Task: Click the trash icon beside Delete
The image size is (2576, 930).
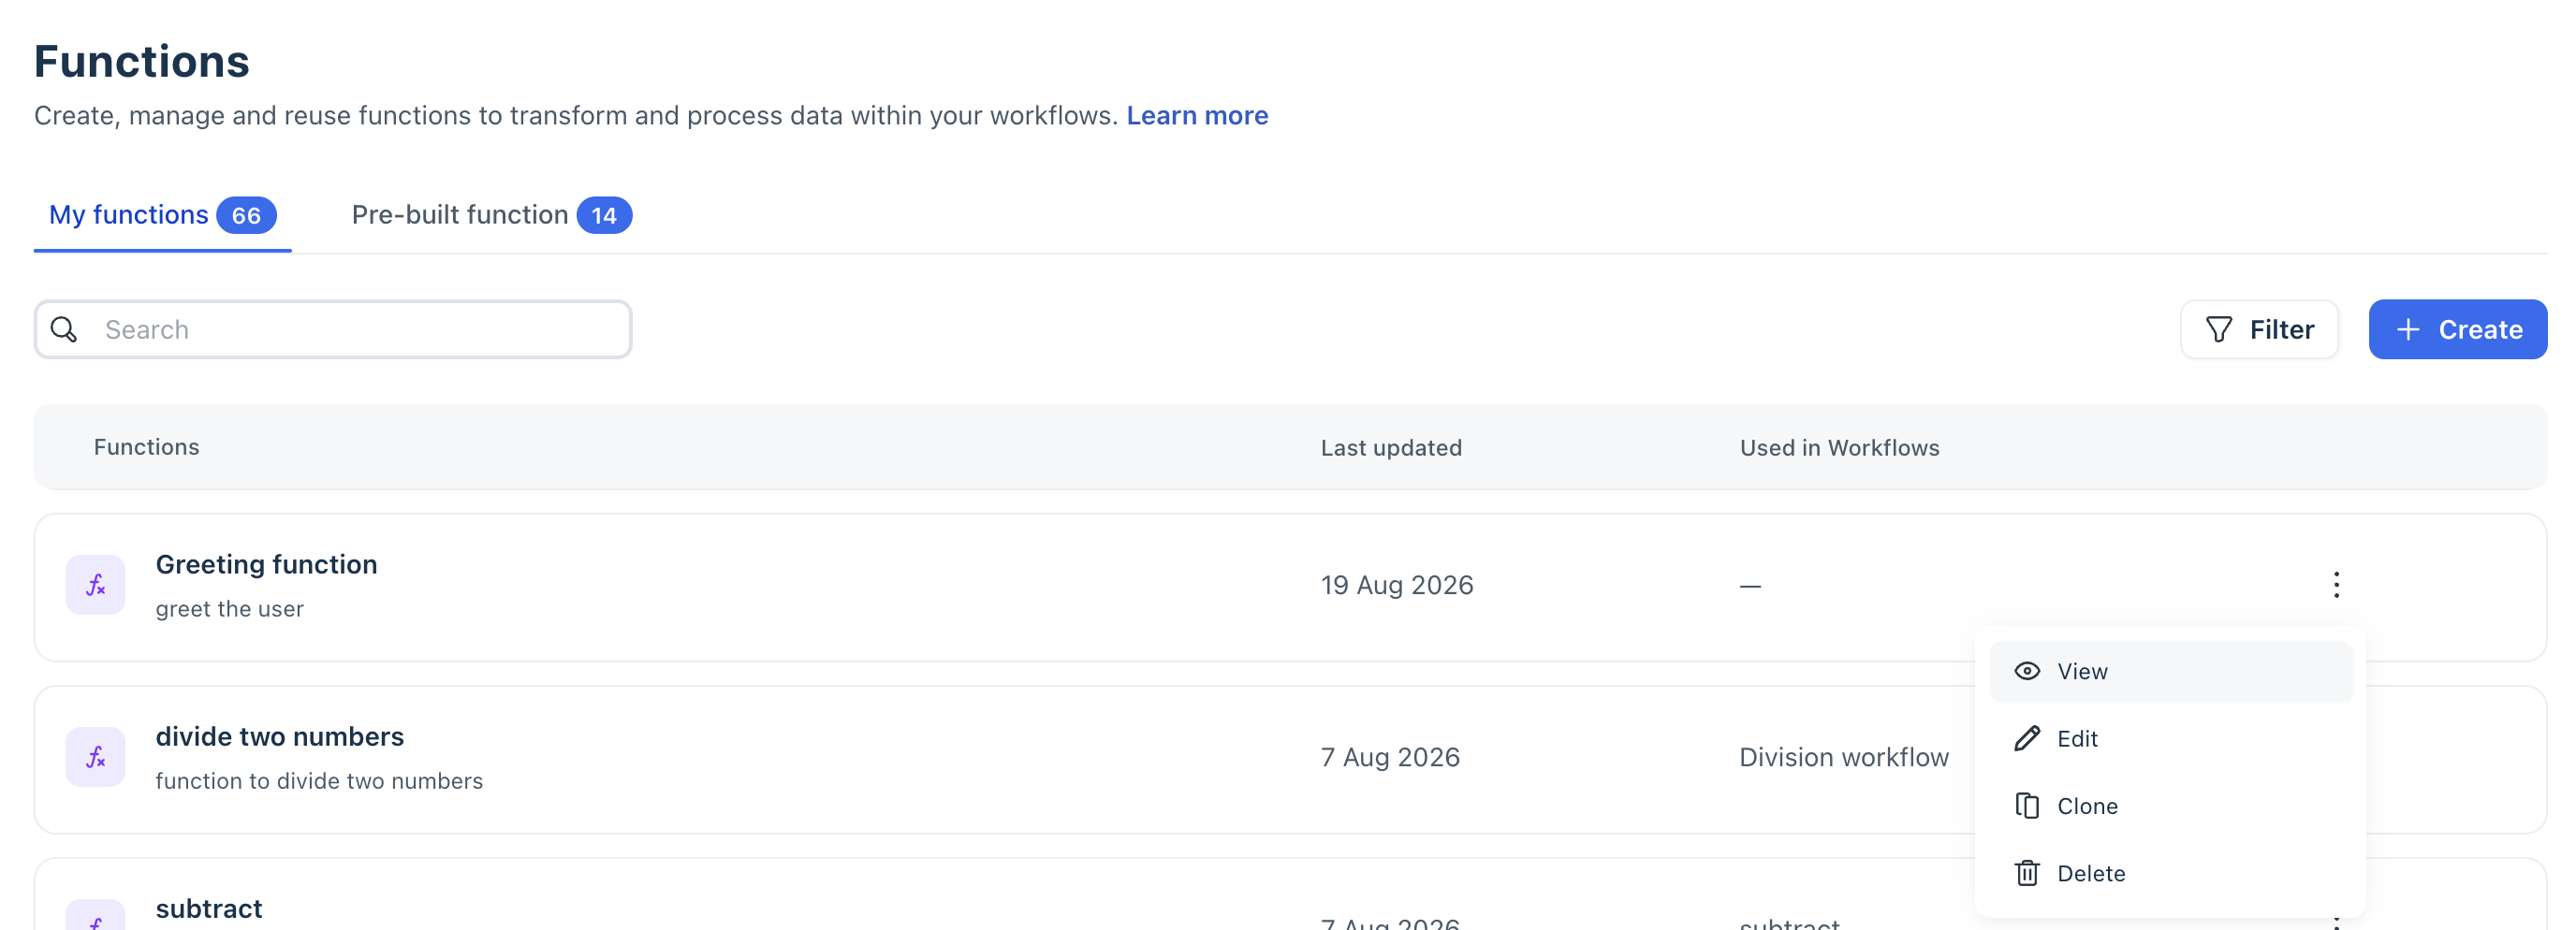Action: tap(2027, 873)
